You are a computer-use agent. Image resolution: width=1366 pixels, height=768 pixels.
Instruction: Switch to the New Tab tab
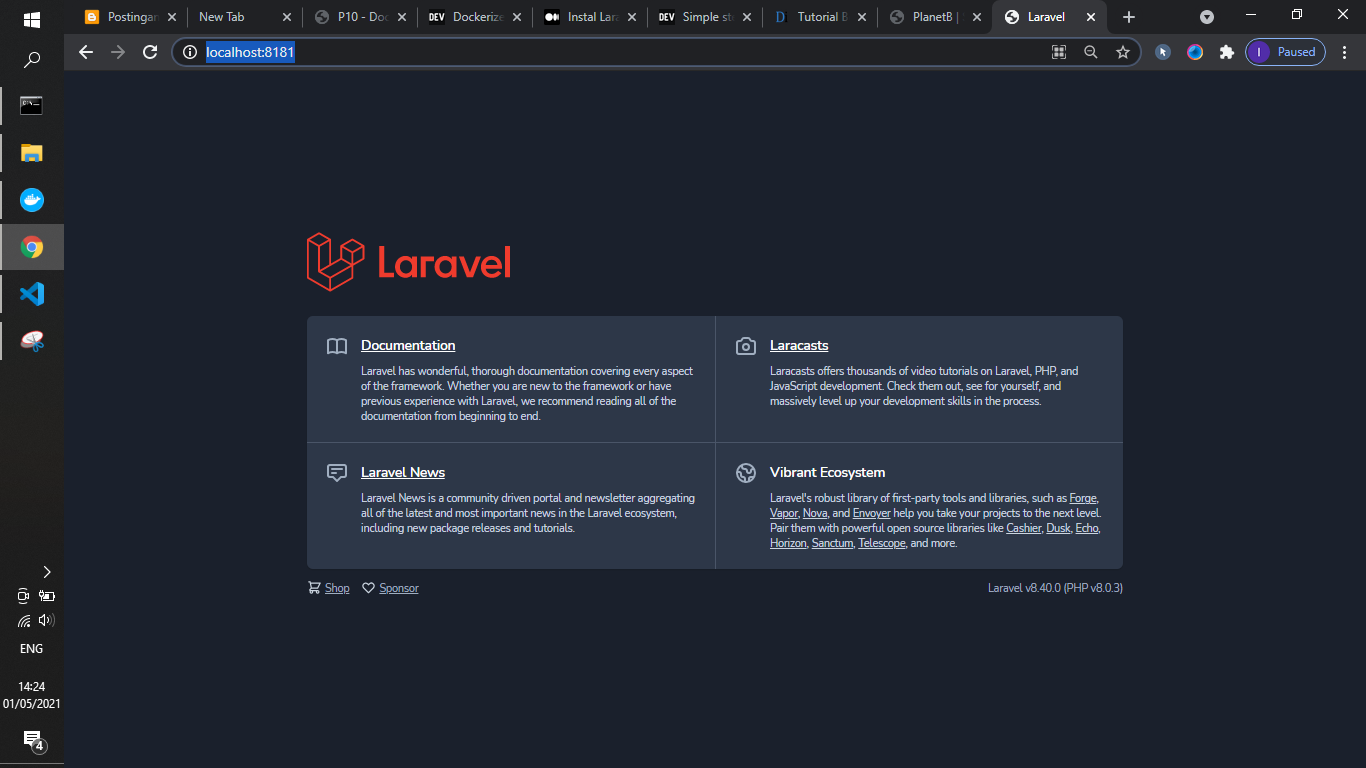click(x=244, y=17)
